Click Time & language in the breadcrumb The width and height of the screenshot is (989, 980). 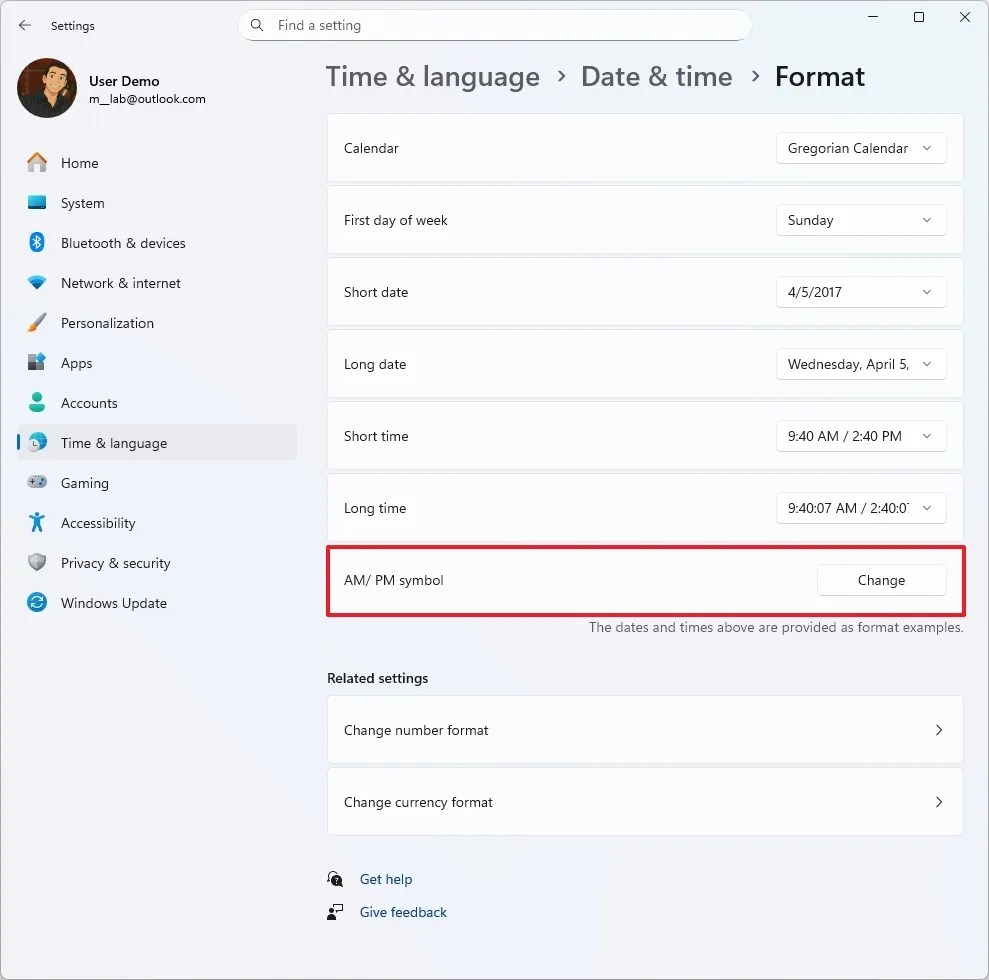pyautogui.click(x=432, y=76)
